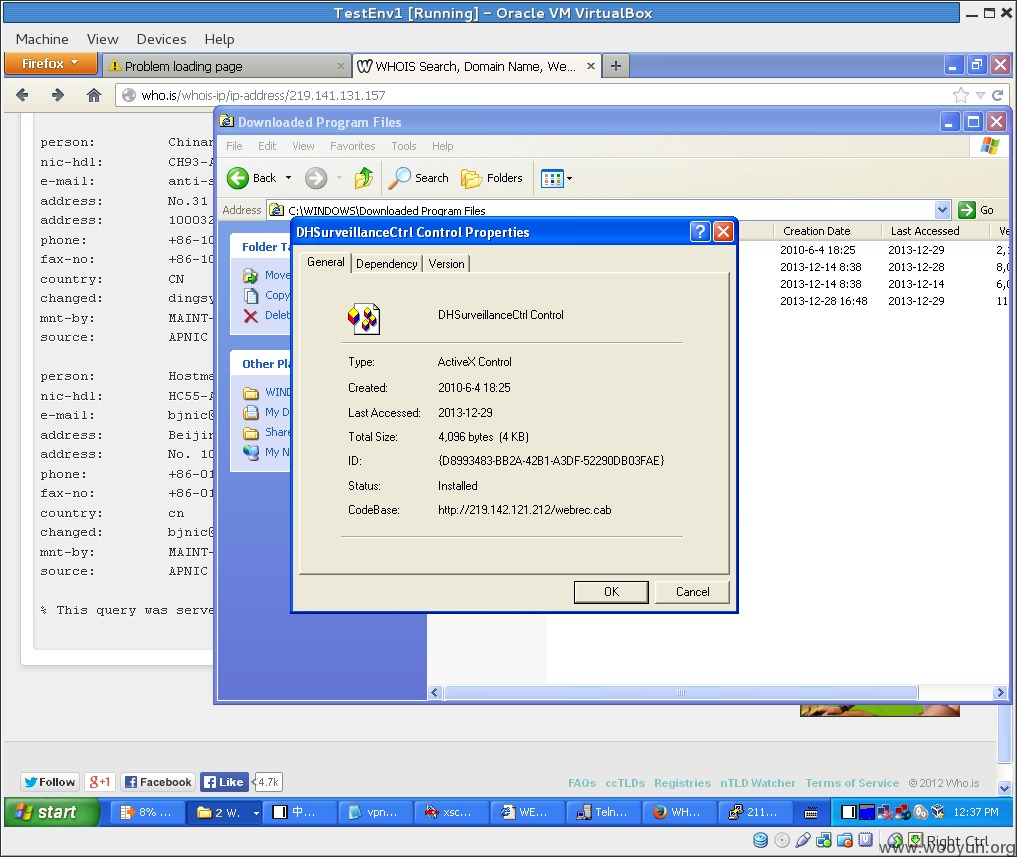Screen dimensions: 1017x857
Task: Open Search in Explorer toolbar
Action: (x=418, y=178)
